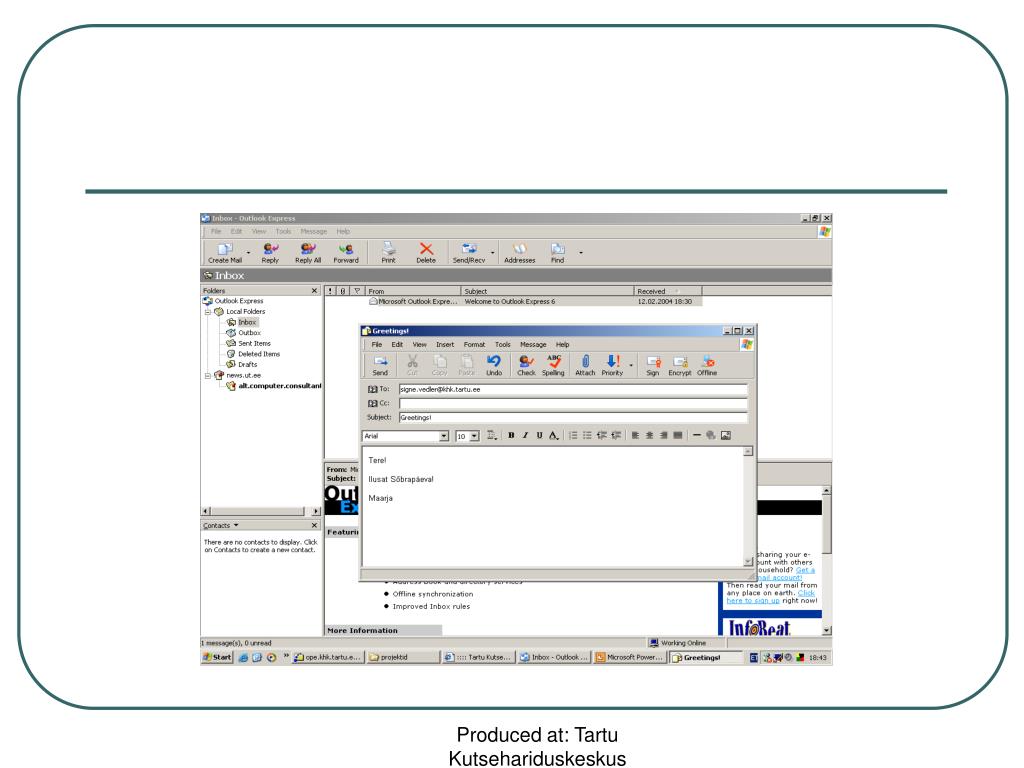1024x768 pixels.
Task: Open the Arial font dropdown
Action: pos(444,436)
